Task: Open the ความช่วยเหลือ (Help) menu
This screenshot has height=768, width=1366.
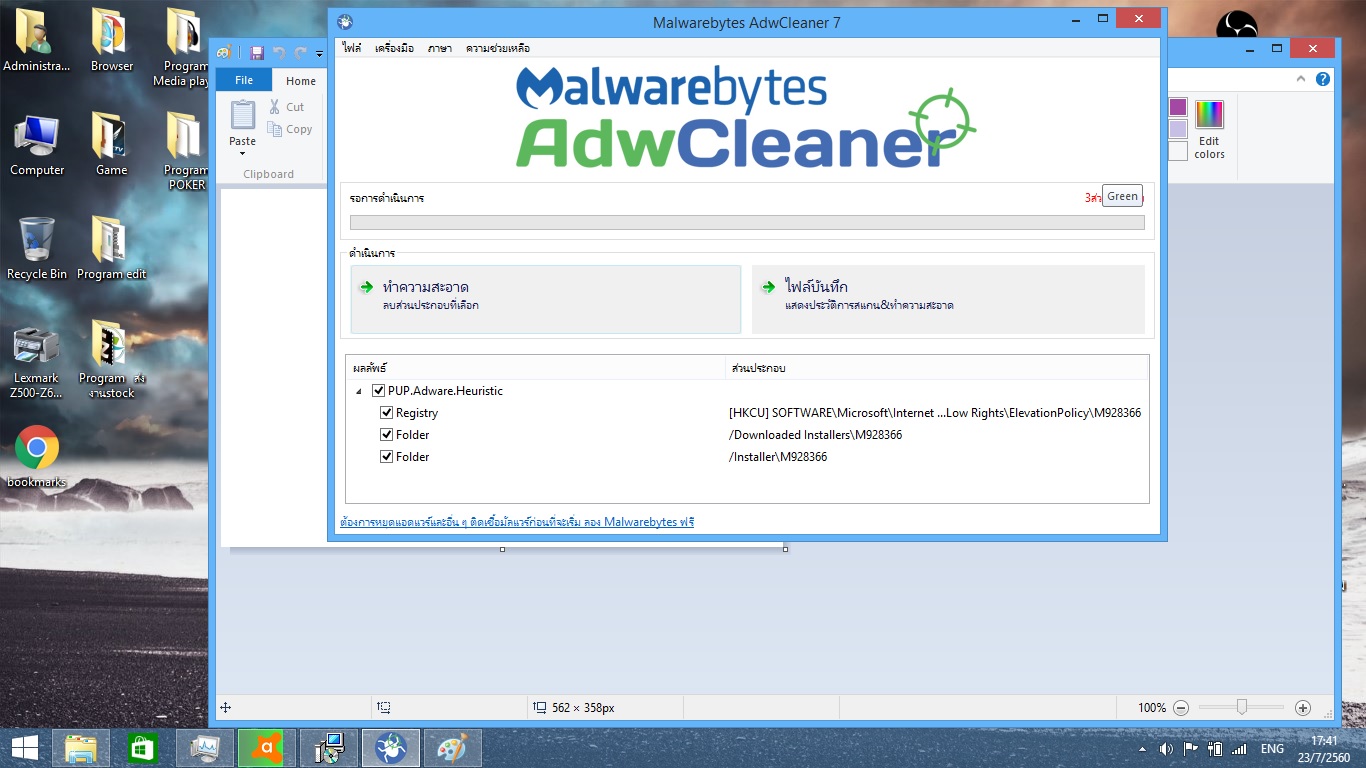Action: pyautogui.click(x=498, y=48)
